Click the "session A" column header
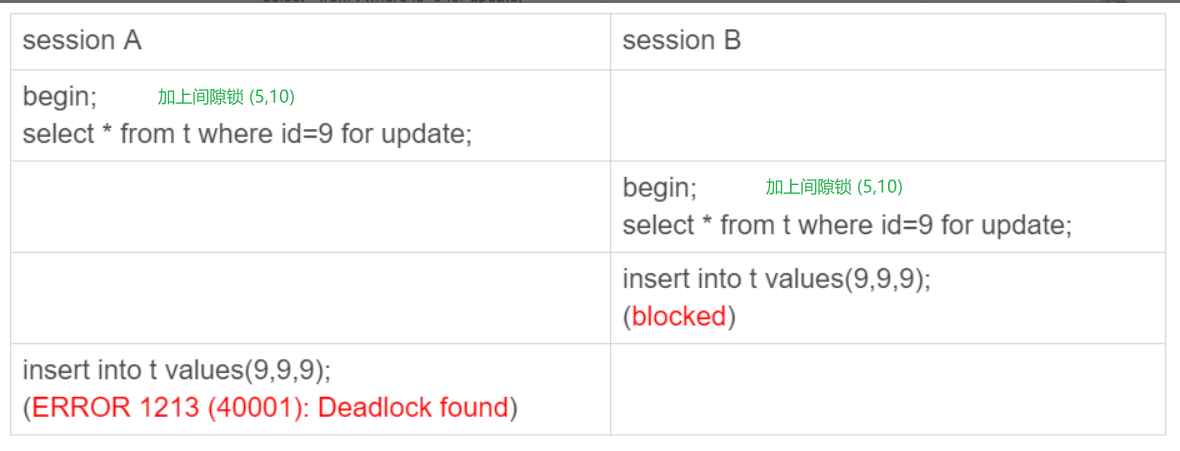Screen dimensions: 1180x451 (x=82, y=41)
